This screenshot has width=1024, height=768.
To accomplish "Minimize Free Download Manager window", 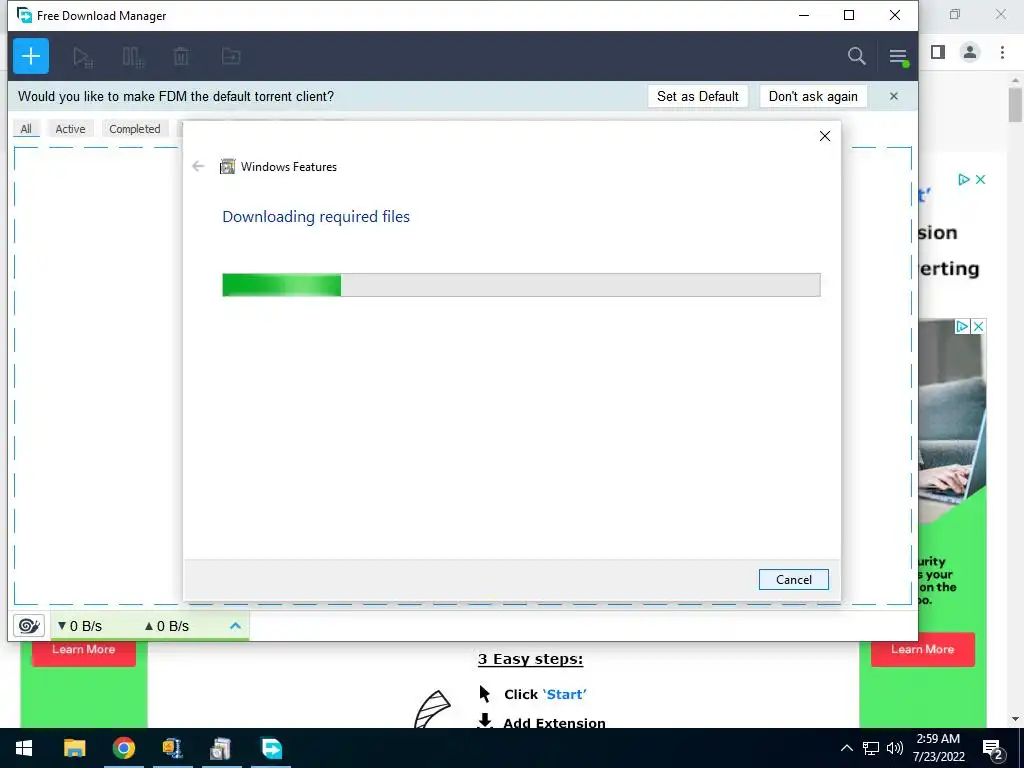I will 804,15.
